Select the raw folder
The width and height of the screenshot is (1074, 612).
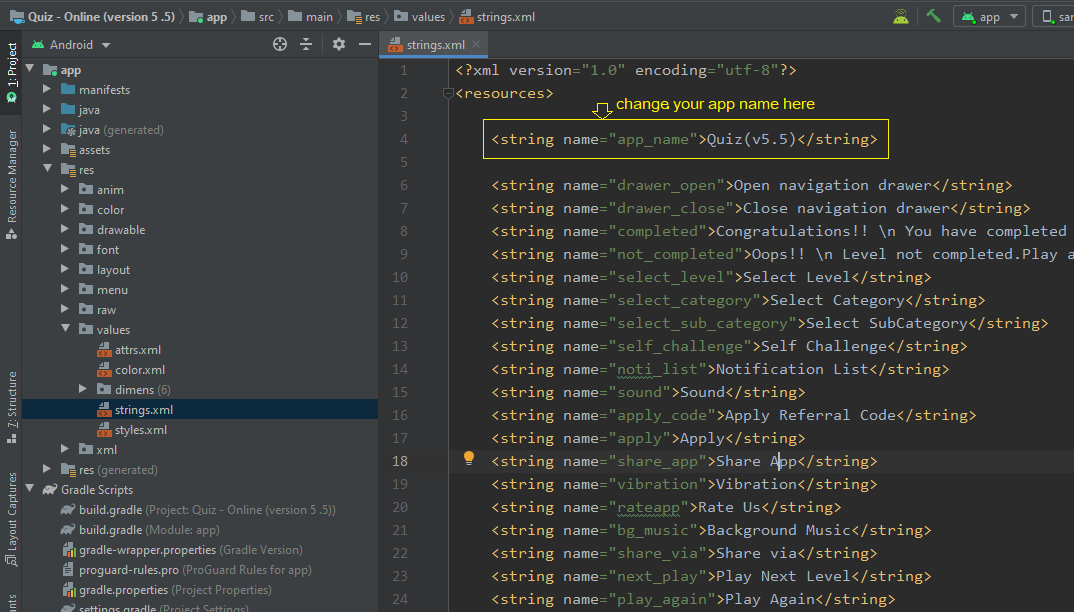[x=97, y=310]
